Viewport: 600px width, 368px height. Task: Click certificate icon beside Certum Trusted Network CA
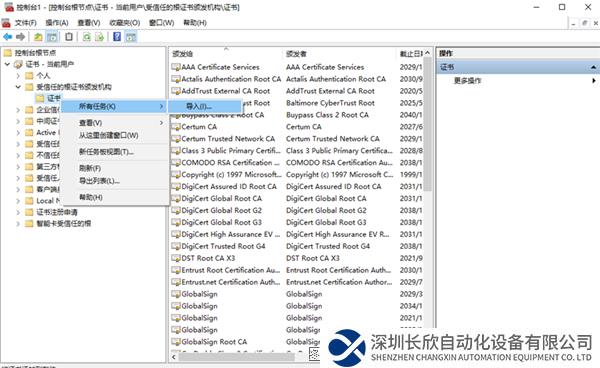(x=176, y=138)
